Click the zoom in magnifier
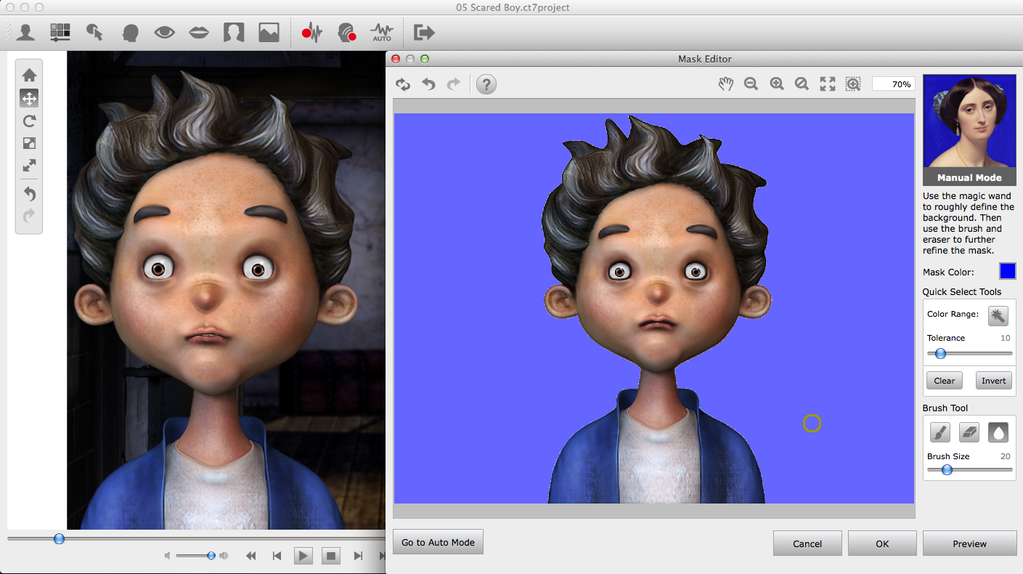This screenshot has width=1023, height=574. [x=776, y=83]
